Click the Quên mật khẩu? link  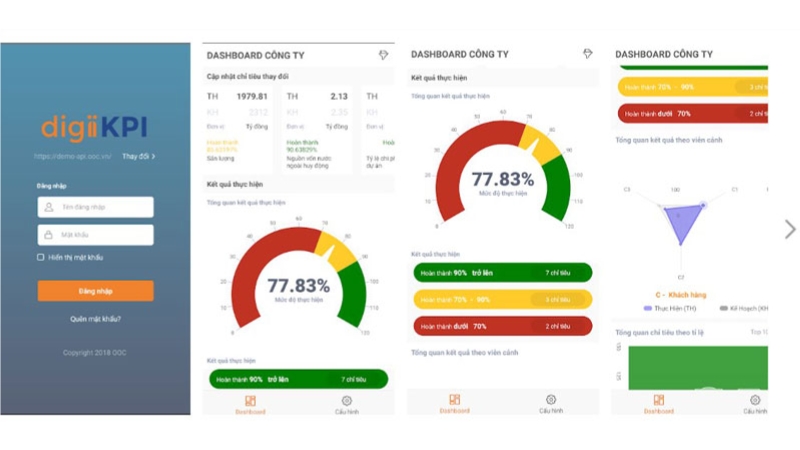(x=96, y=319)
